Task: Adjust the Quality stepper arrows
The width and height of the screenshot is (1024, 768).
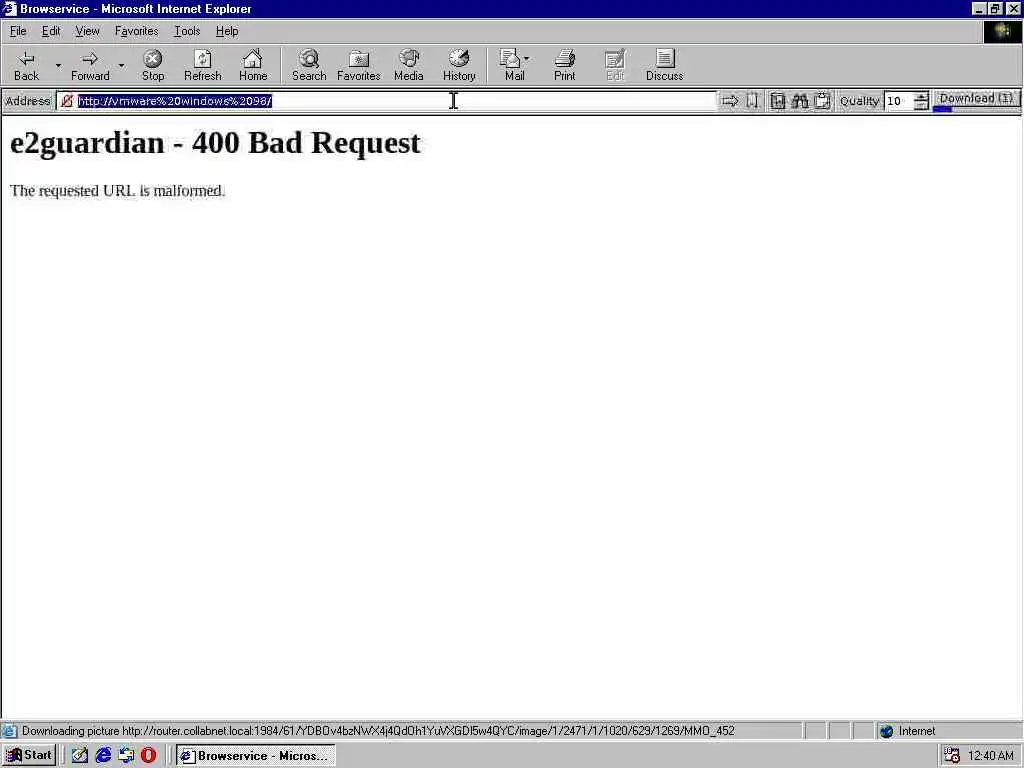Action: (x=921, y=101)
